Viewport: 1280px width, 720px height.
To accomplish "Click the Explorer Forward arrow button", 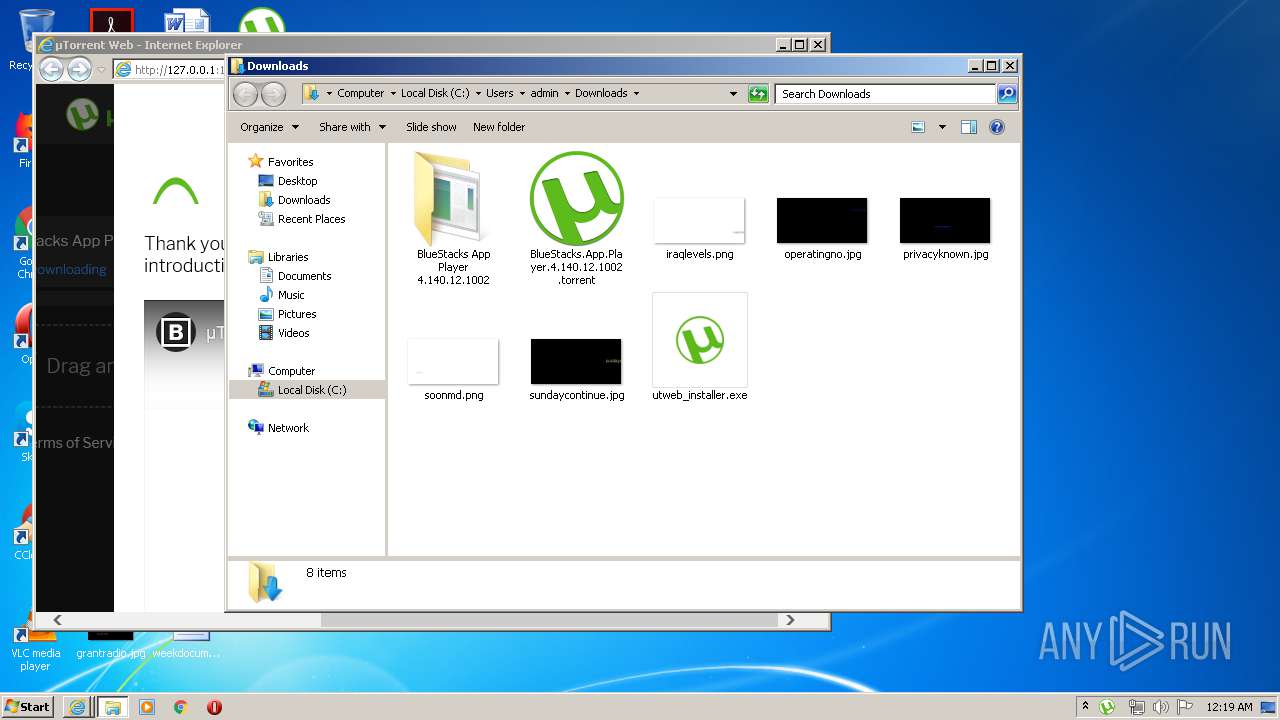I will (273, 94).
